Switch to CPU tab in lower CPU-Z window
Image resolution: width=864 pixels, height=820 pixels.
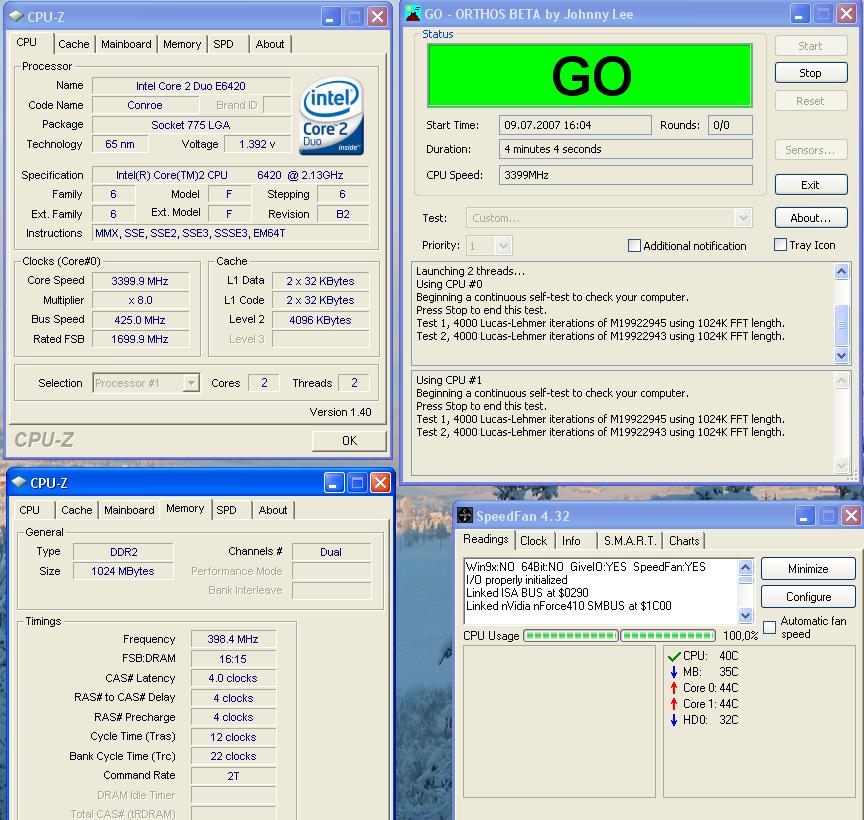coord(29,510)
